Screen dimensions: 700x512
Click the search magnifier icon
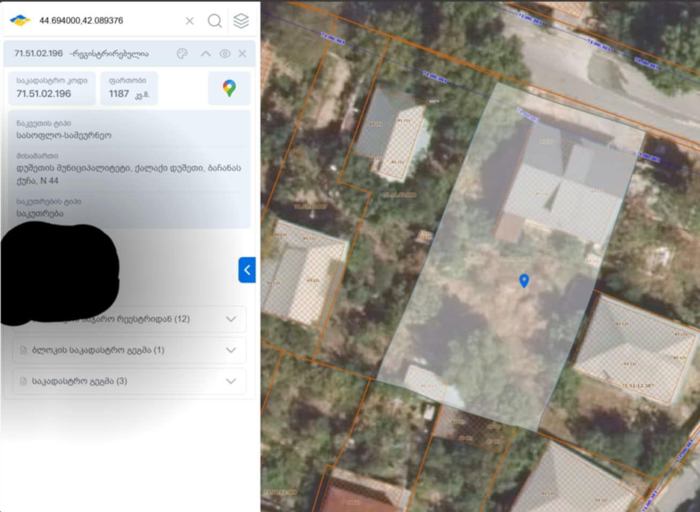coord(215,20)
